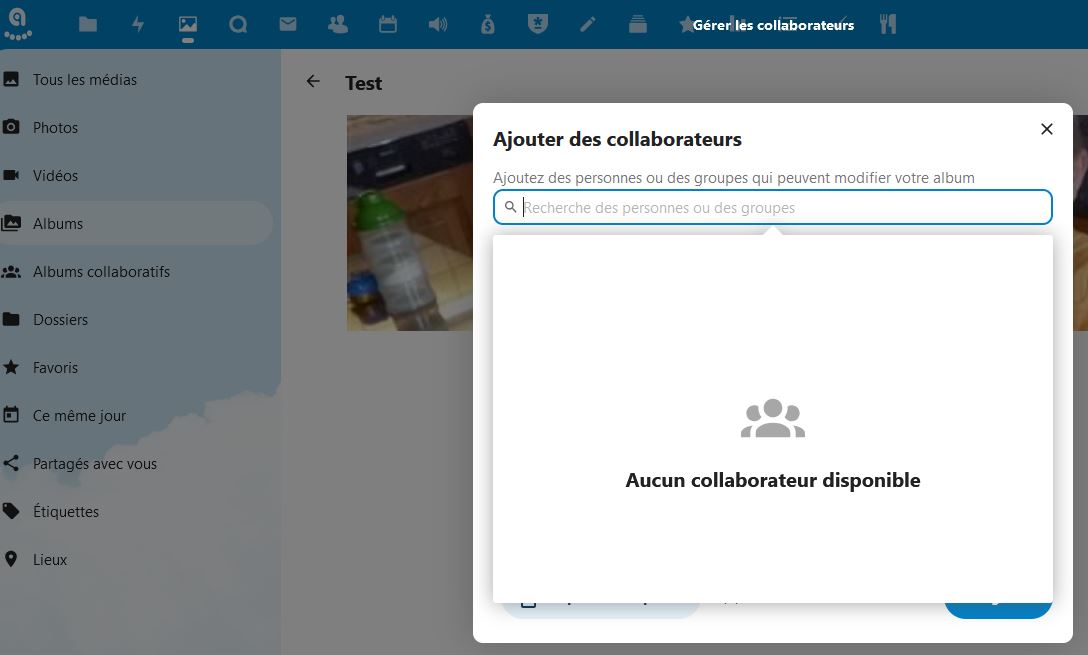Image resolution: width=1088 pixels, height=655 pixels.
Task: Open the Calendar app icon
Action: pyautogui.click(x=388, y=24)
